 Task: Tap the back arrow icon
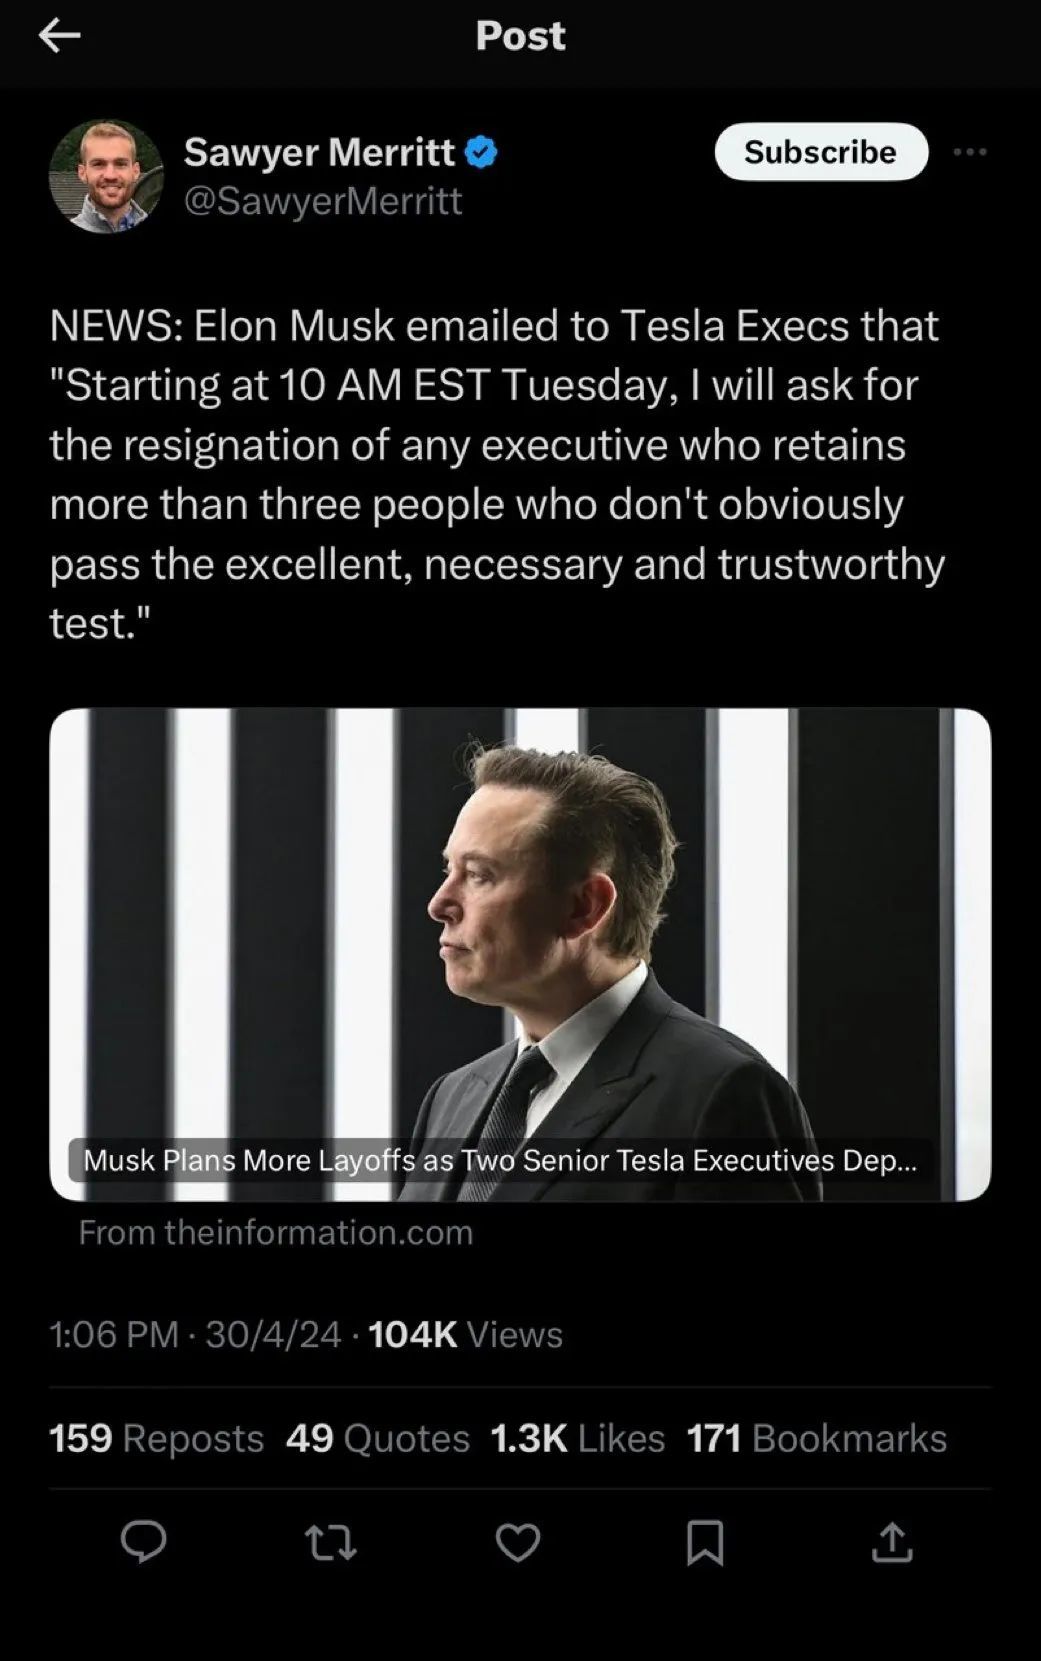click(x=59, y=36)
